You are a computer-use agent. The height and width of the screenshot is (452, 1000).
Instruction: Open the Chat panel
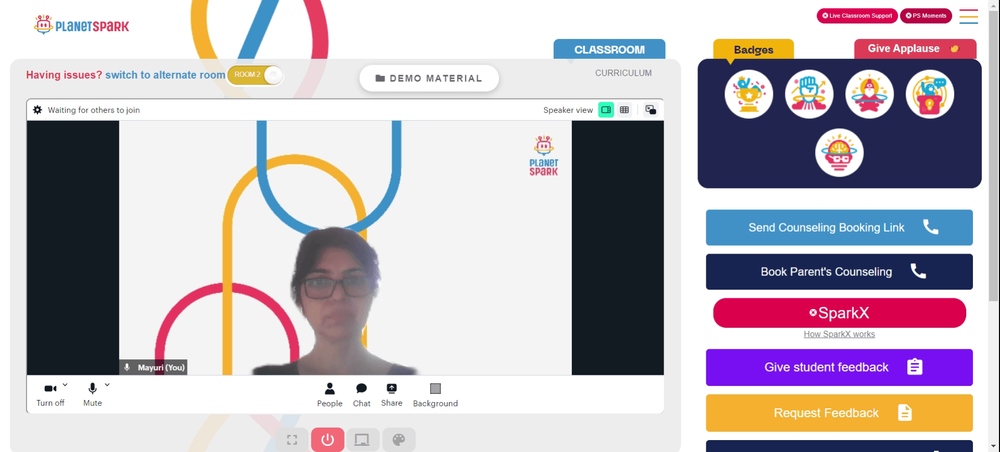pyautogui.click(x=362, y=395)
